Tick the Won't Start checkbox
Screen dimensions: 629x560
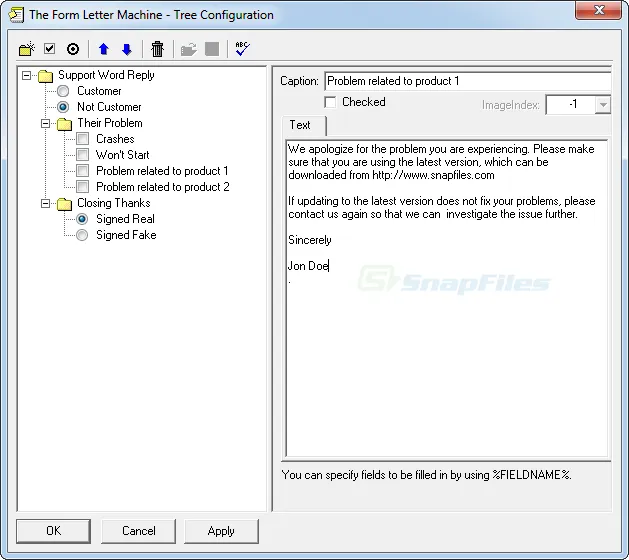click(83, 155)
